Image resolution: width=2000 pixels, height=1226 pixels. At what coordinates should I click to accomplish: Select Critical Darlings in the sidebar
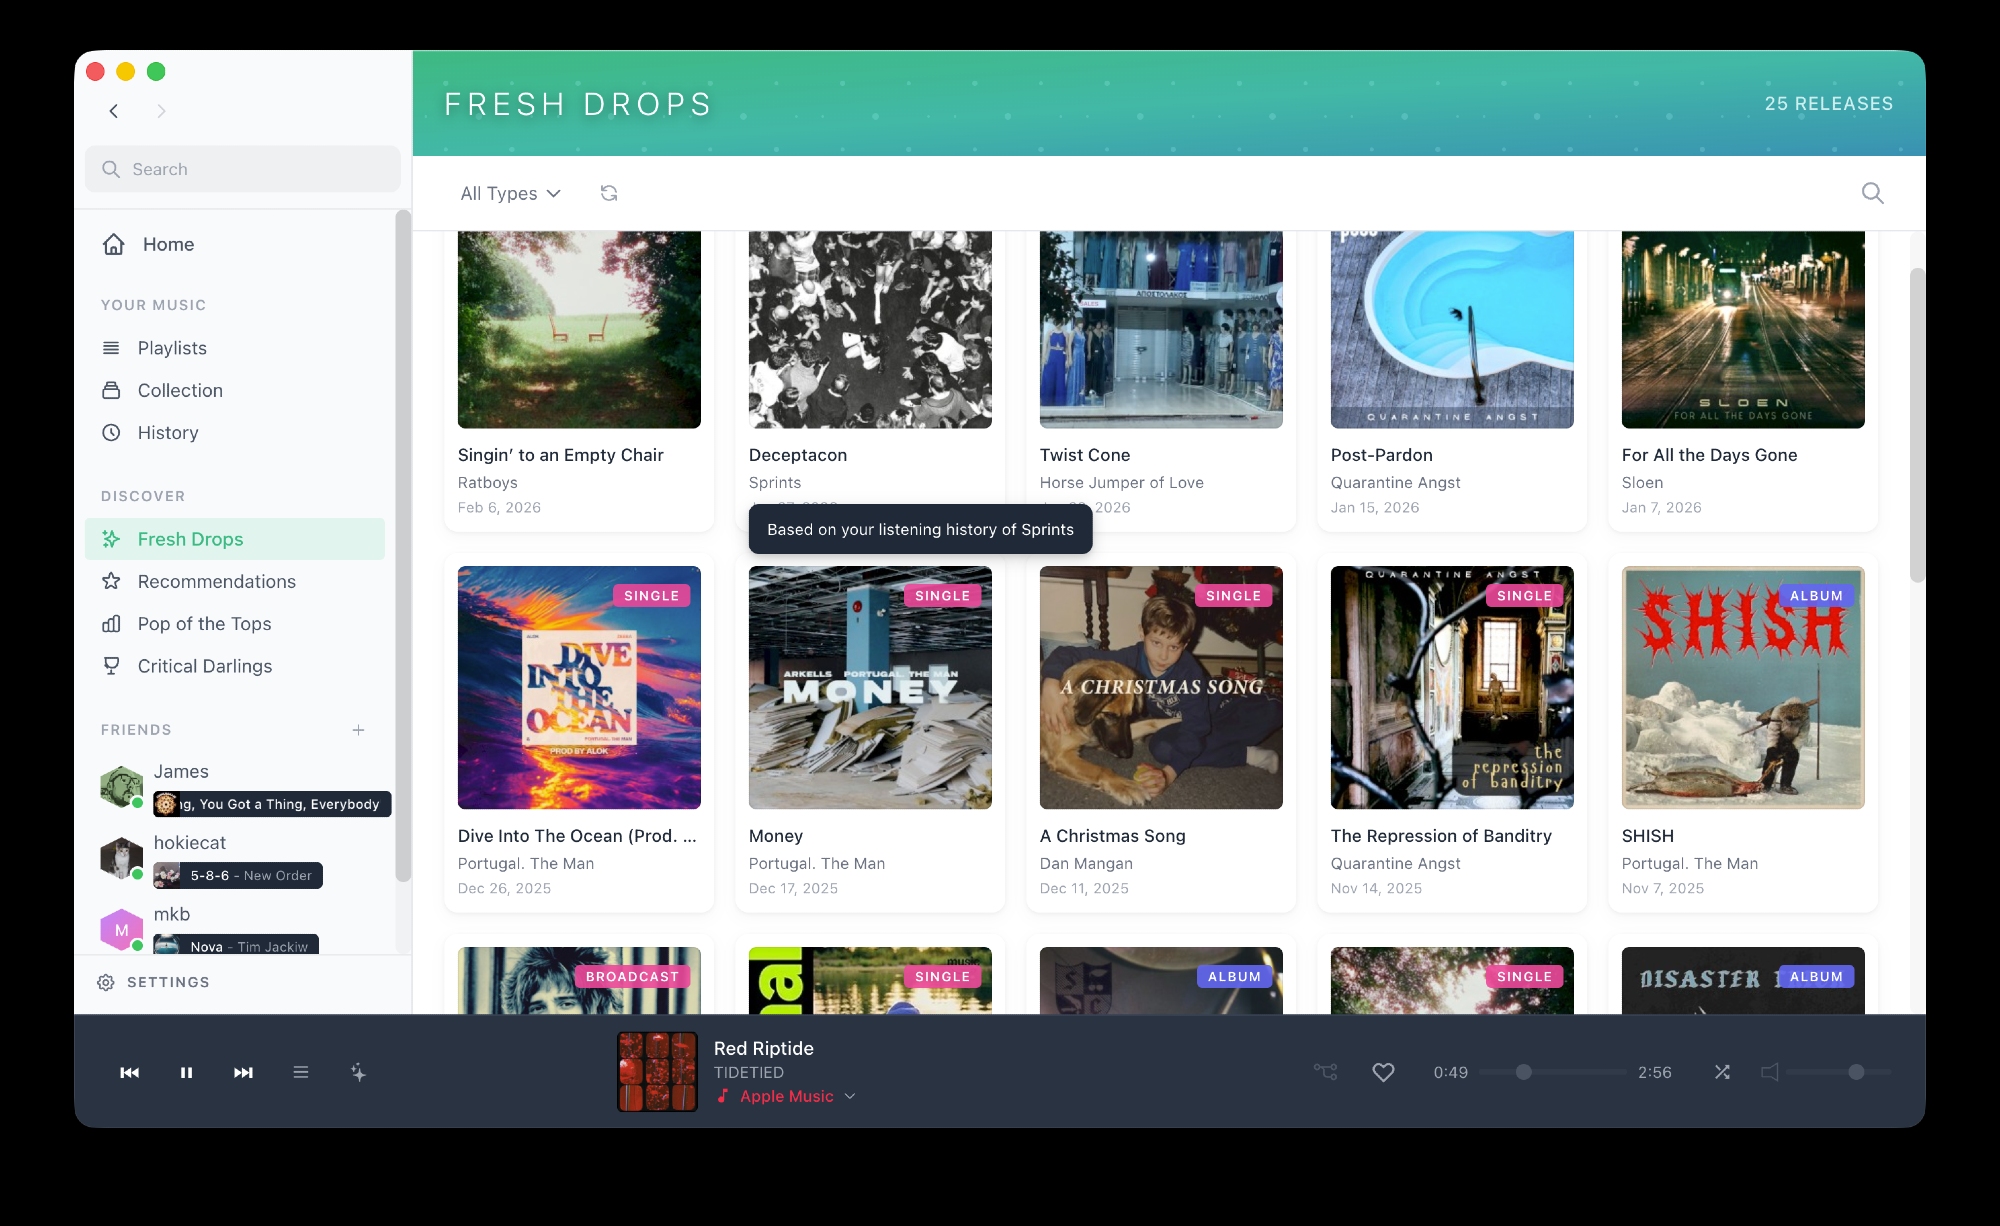tap(204, 666)
